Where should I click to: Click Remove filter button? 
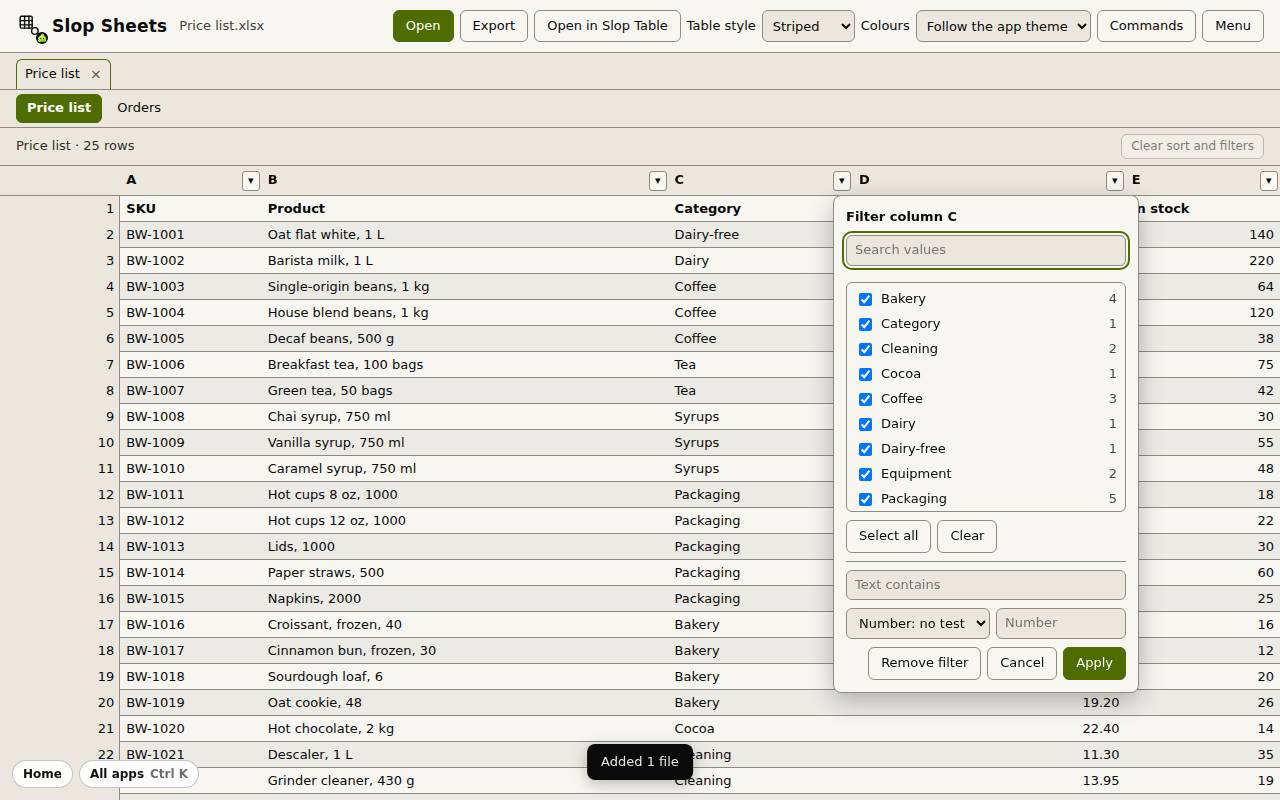pos(924,663)
